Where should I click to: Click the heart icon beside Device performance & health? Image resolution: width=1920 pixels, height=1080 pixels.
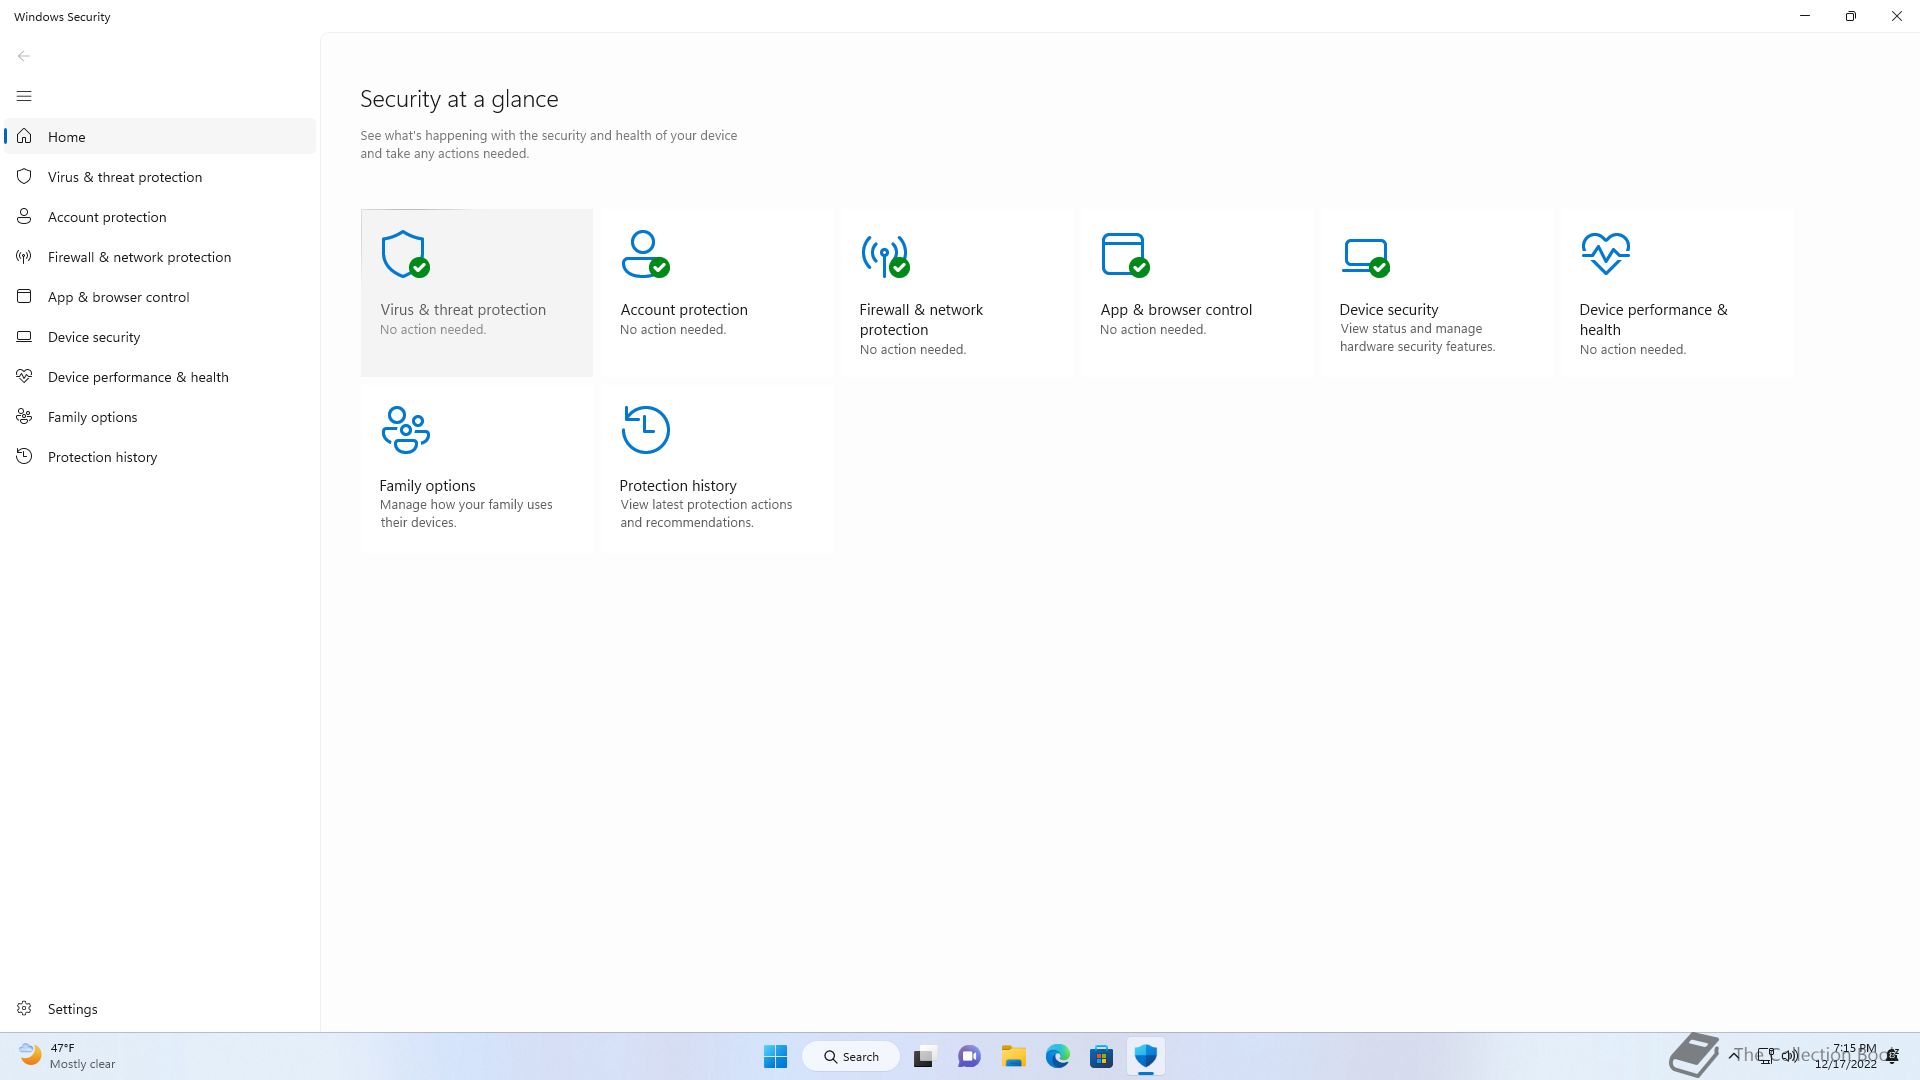(24, 376)
